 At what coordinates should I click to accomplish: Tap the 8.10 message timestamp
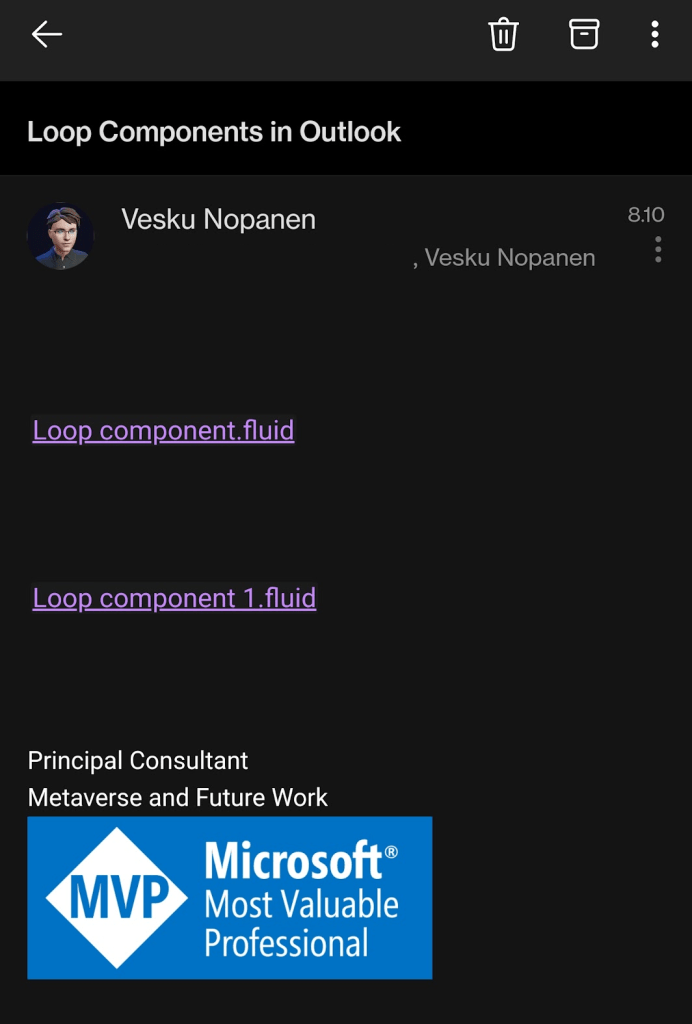coord(646,214)
